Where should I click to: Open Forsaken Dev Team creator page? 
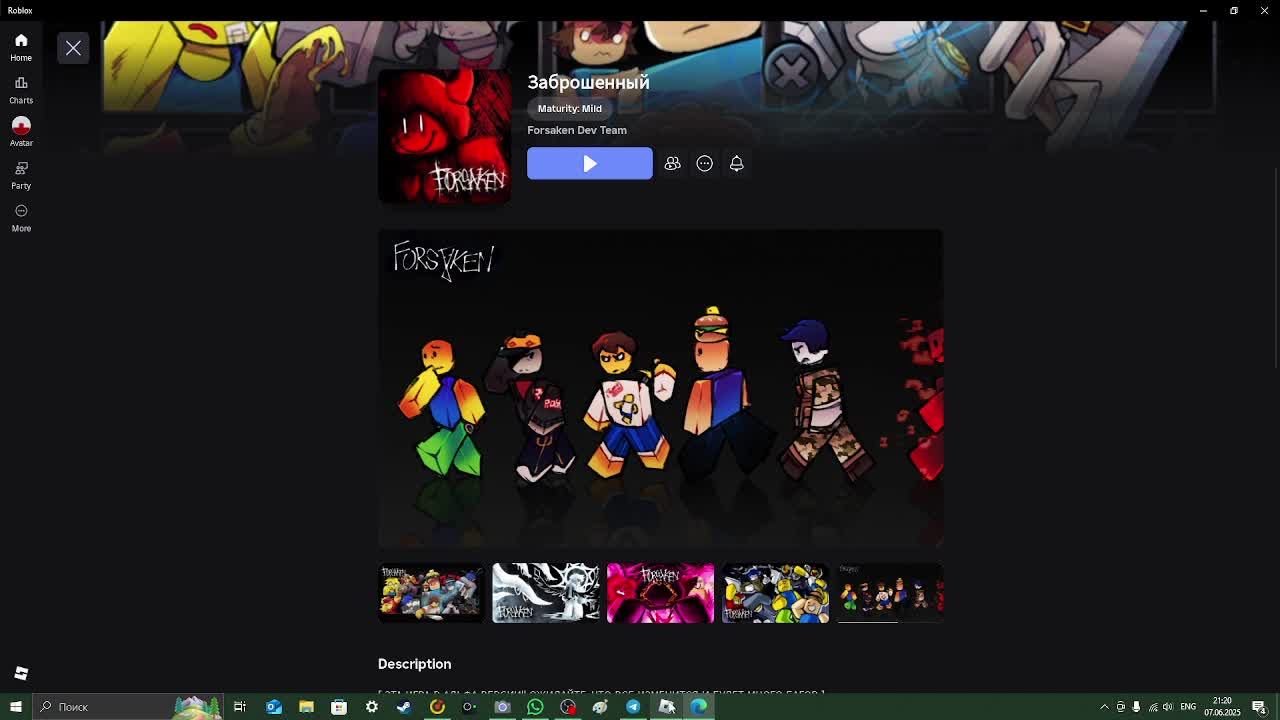(577, 130)
